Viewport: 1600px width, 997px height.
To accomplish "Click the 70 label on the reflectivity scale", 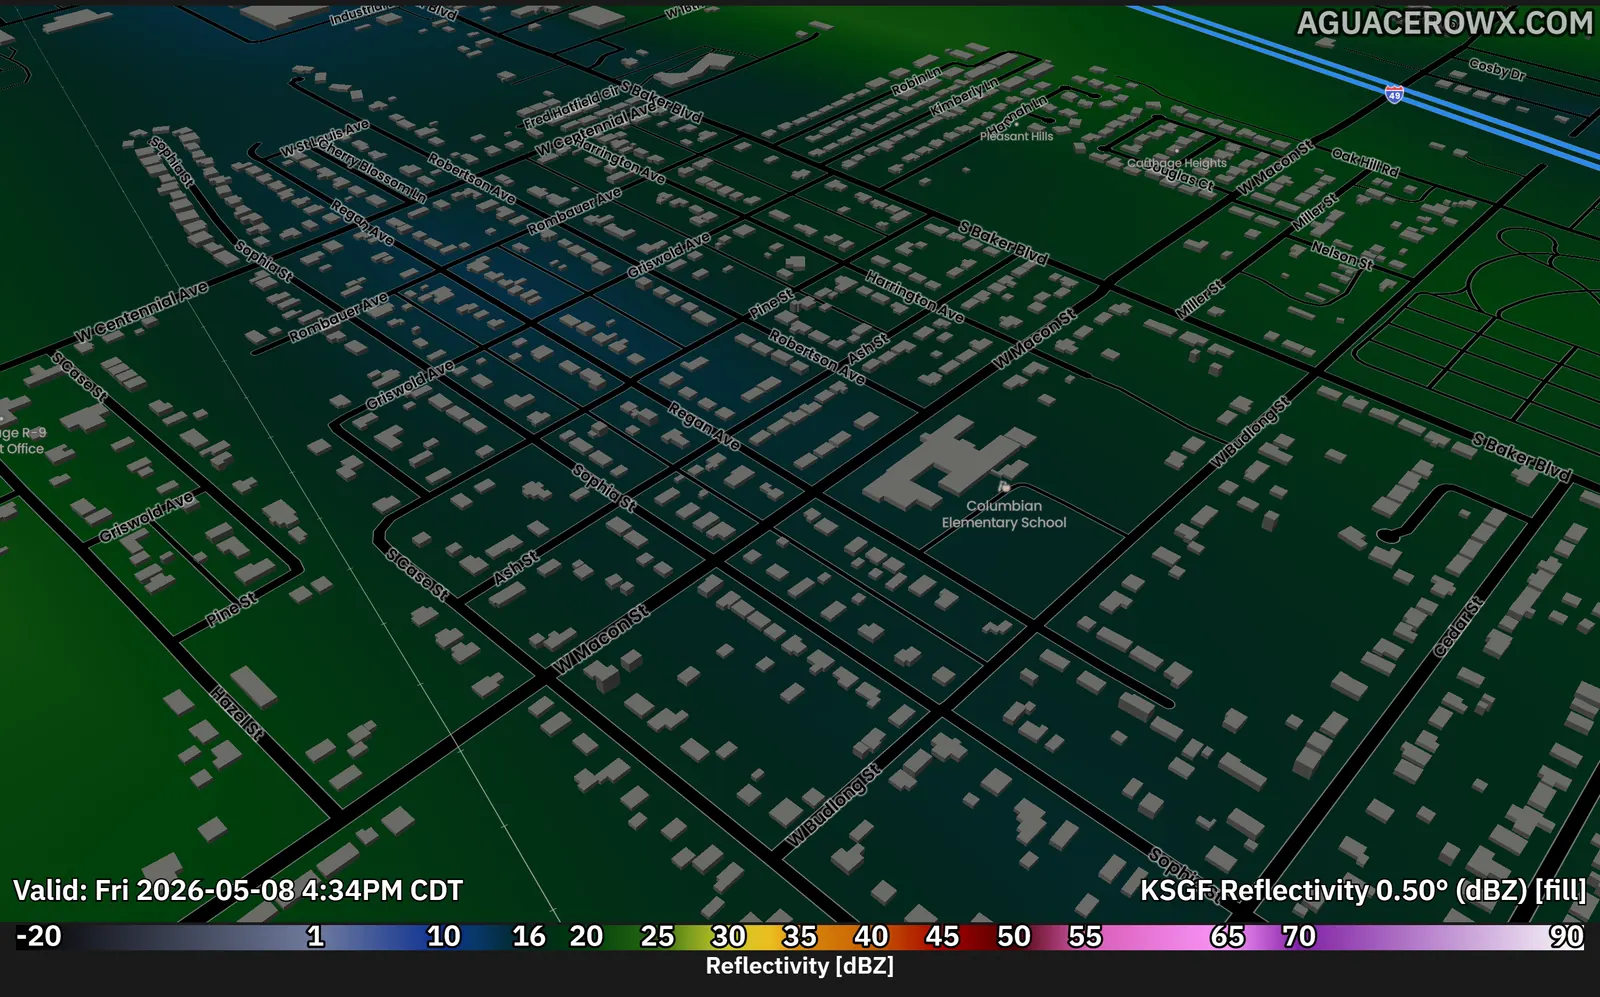I will (x=1298, y=936).
